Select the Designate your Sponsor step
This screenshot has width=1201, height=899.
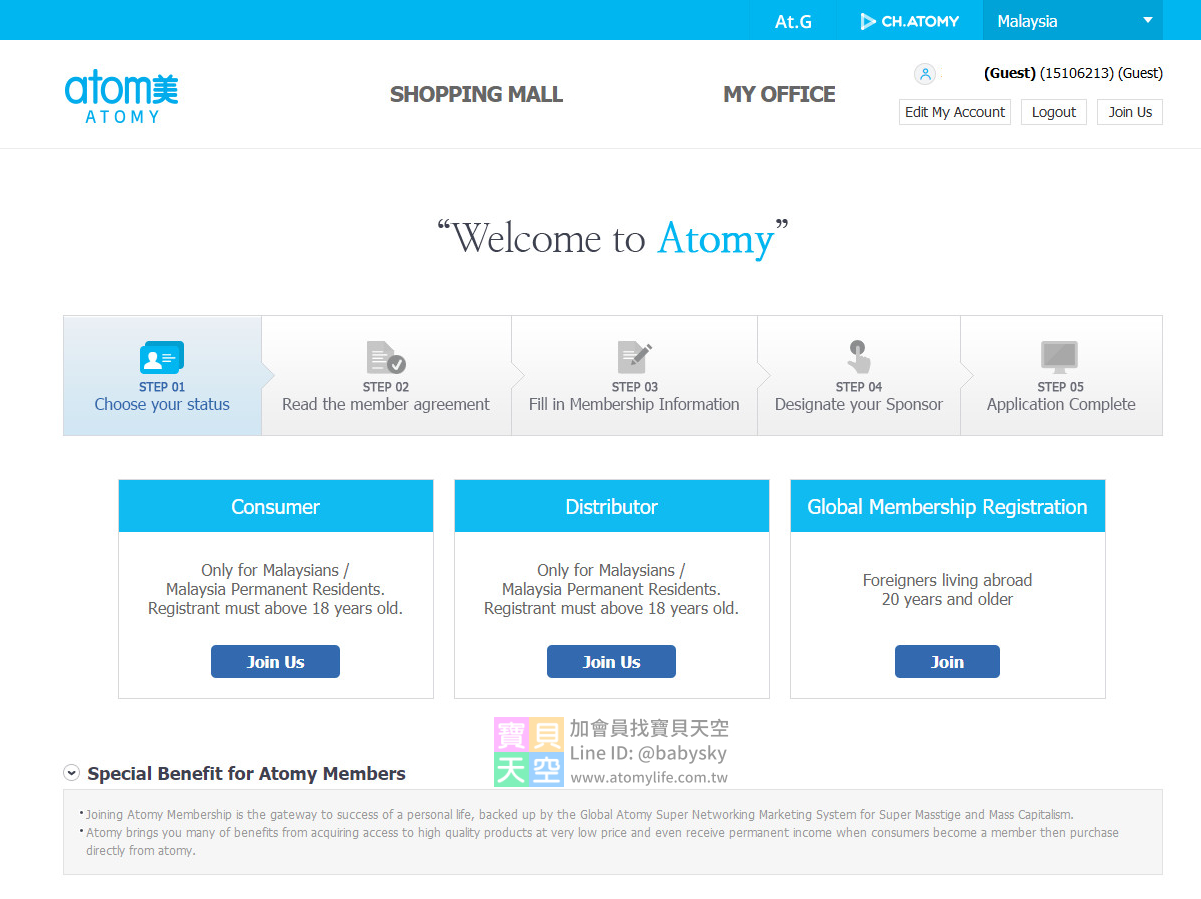[x=858, y=376]
